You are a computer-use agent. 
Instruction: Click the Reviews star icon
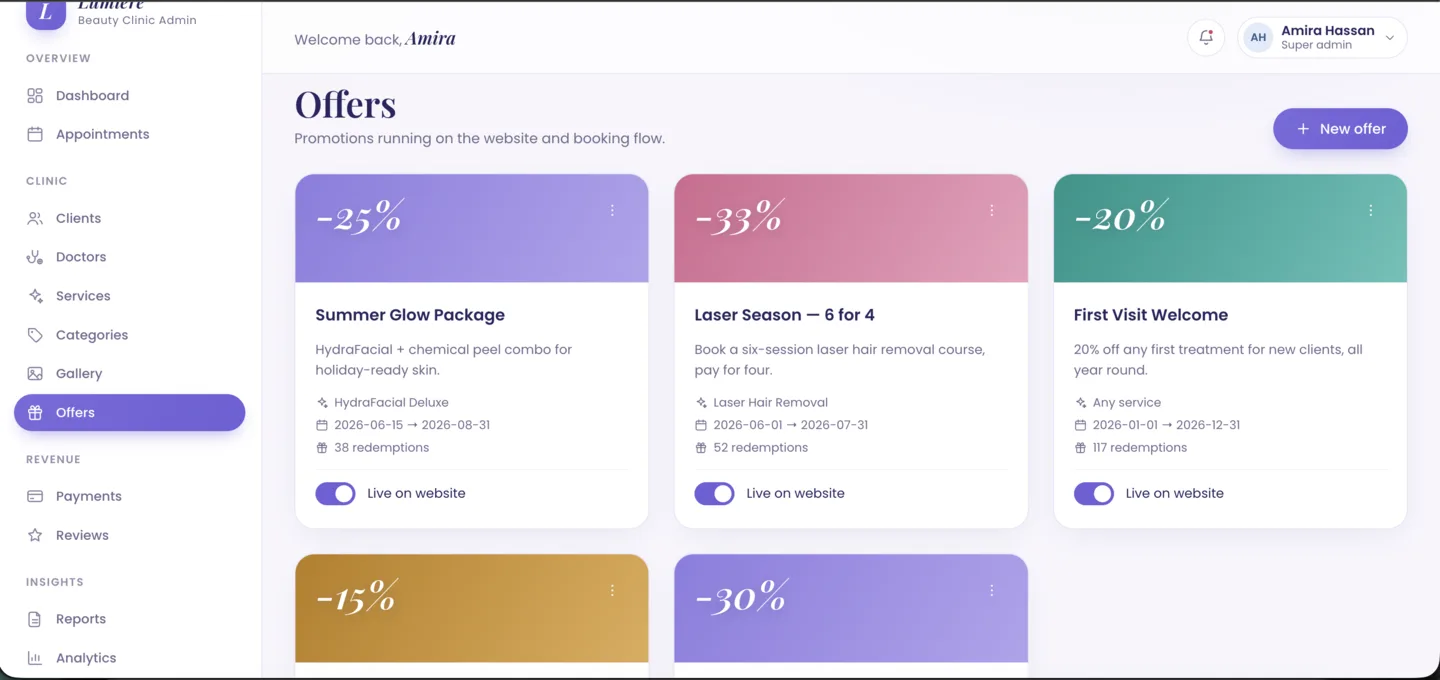point(35,535)
